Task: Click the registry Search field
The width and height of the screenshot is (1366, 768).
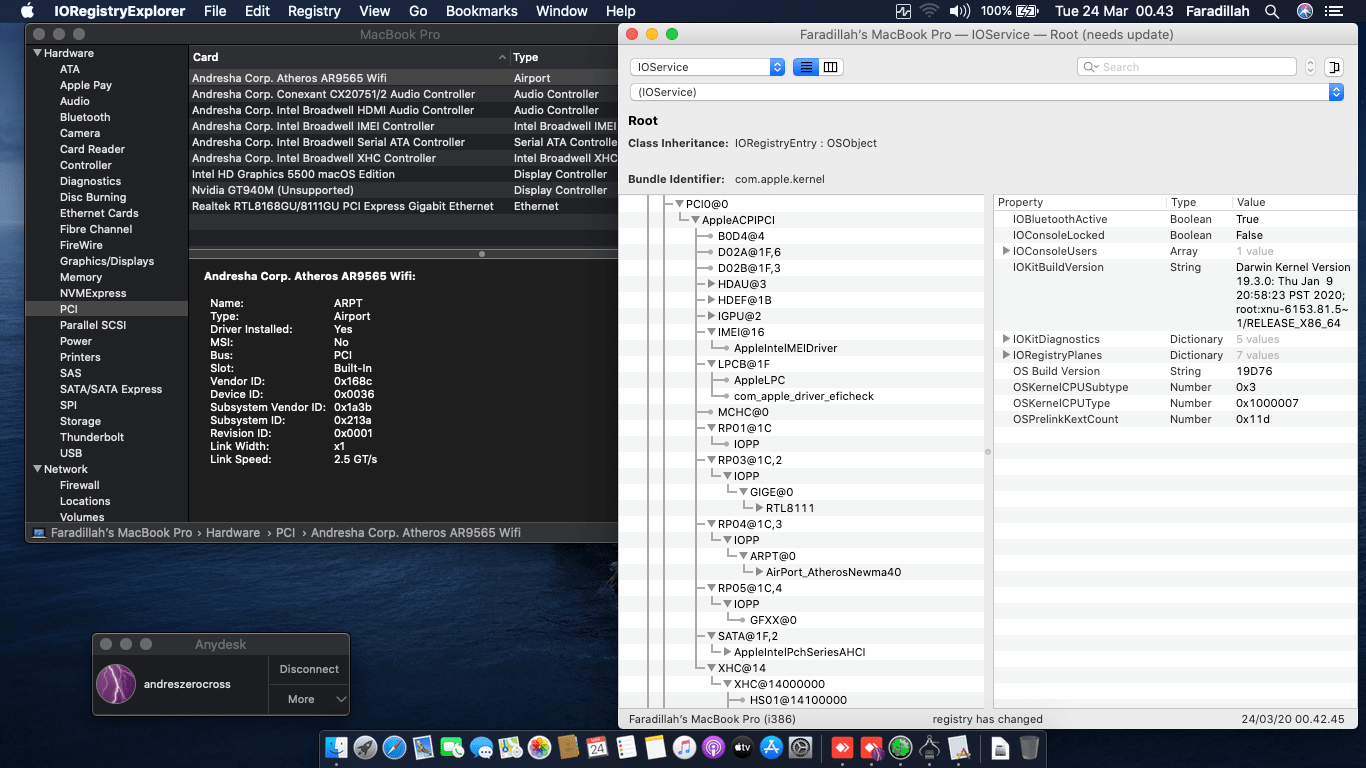Action: (1190, 67)
